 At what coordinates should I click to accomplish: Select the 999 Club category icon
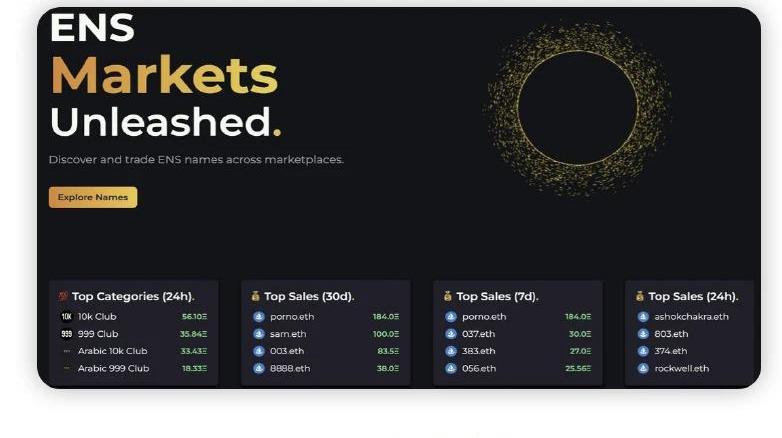[66, 334]
